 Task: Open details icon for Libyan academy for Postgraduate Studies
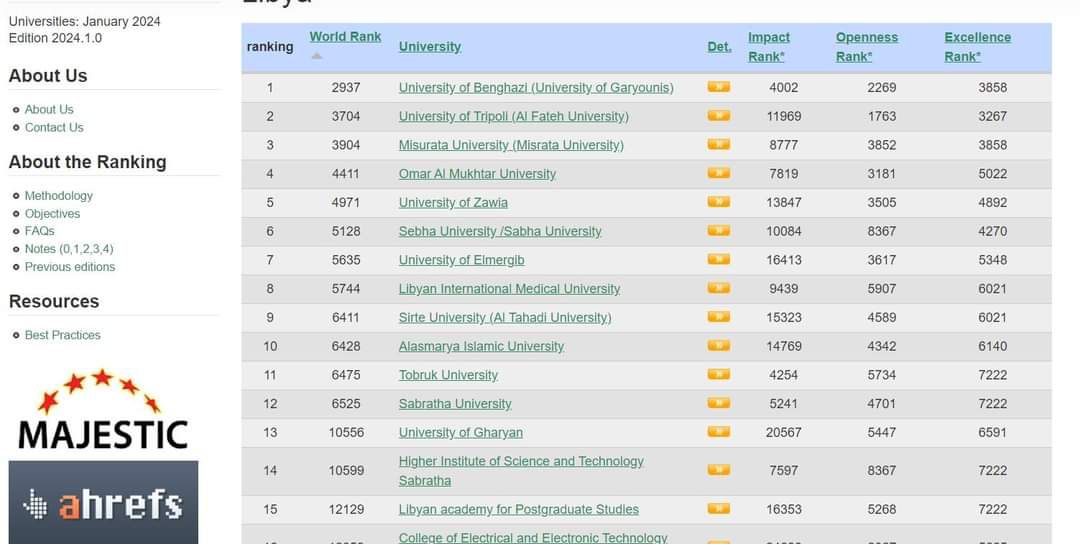(718, 509)
